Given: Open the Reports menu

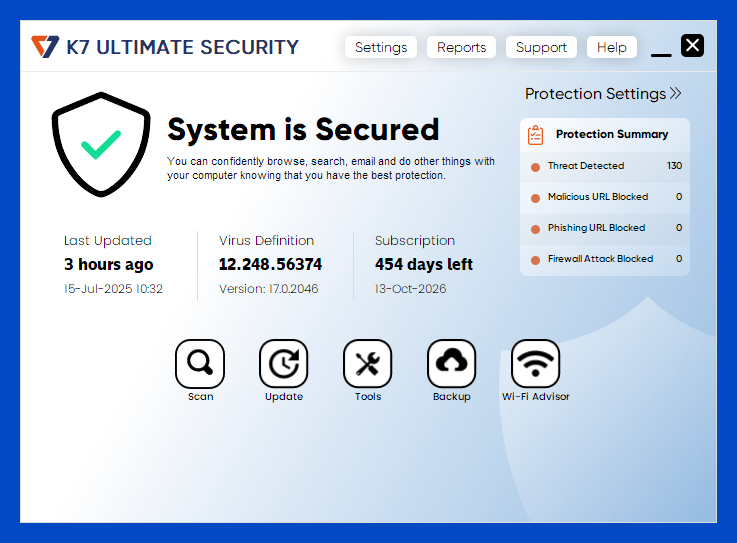Looking at the screenshot, I should 461,47.
